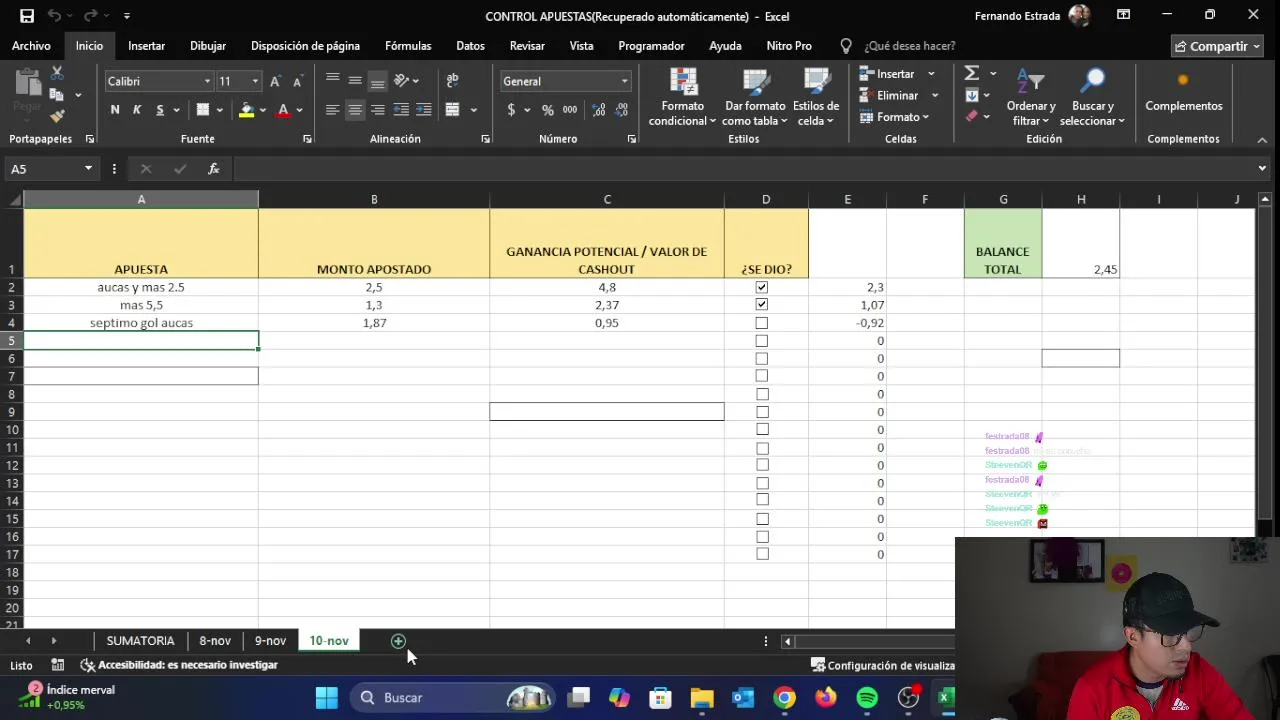Screen dimensions: 1280x720
Task: Click the ¿Qué desea hacer? search field
Action: [909, 46]
